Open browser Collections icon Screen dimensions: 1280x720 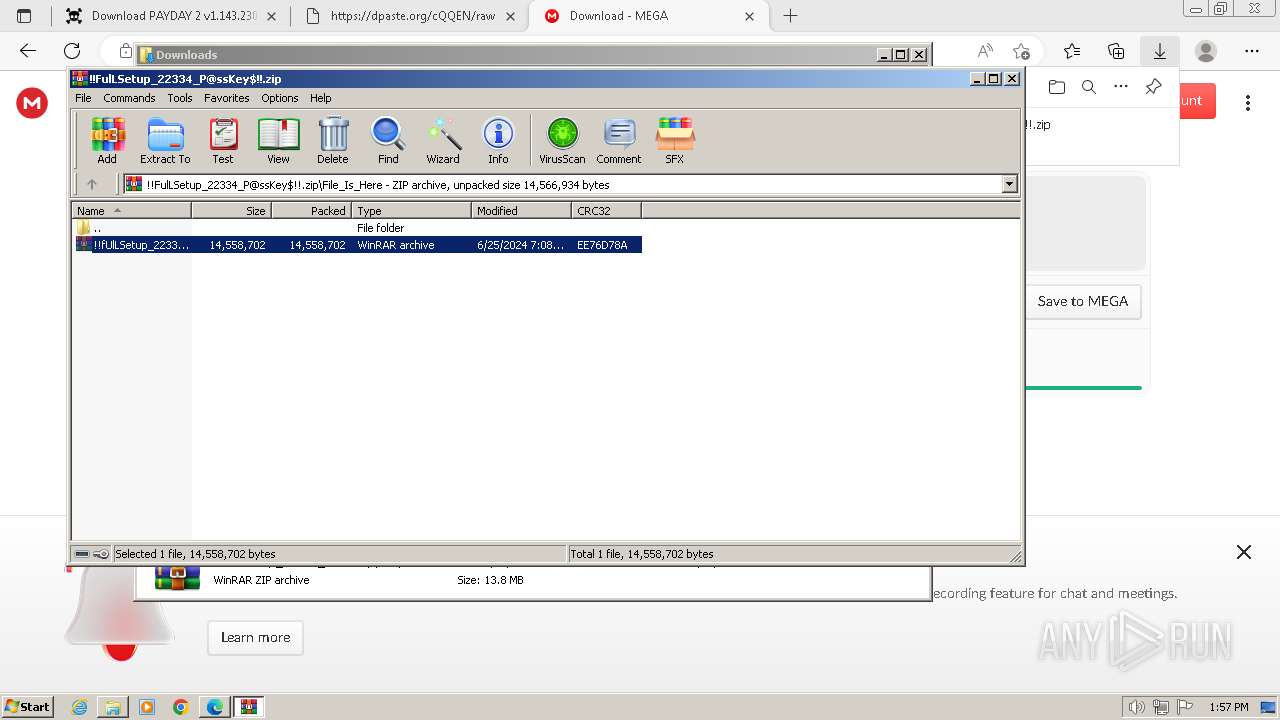tap(1116, 51)
